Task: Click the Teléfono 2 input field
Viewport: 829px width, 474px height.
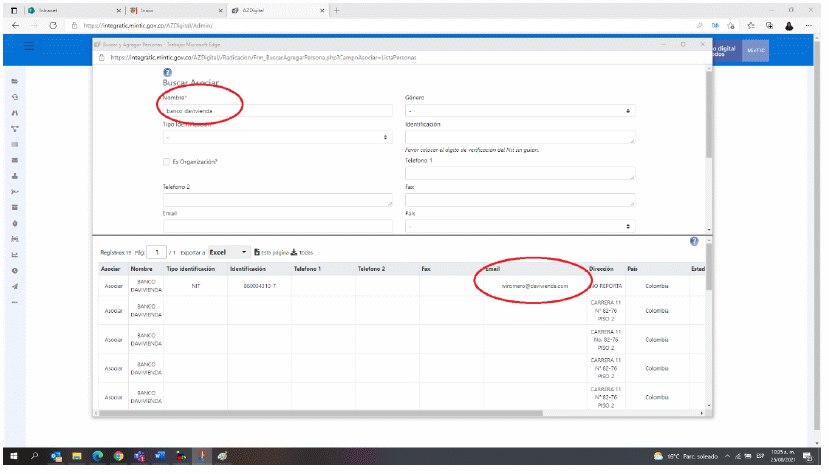Action: coord(278,200)
